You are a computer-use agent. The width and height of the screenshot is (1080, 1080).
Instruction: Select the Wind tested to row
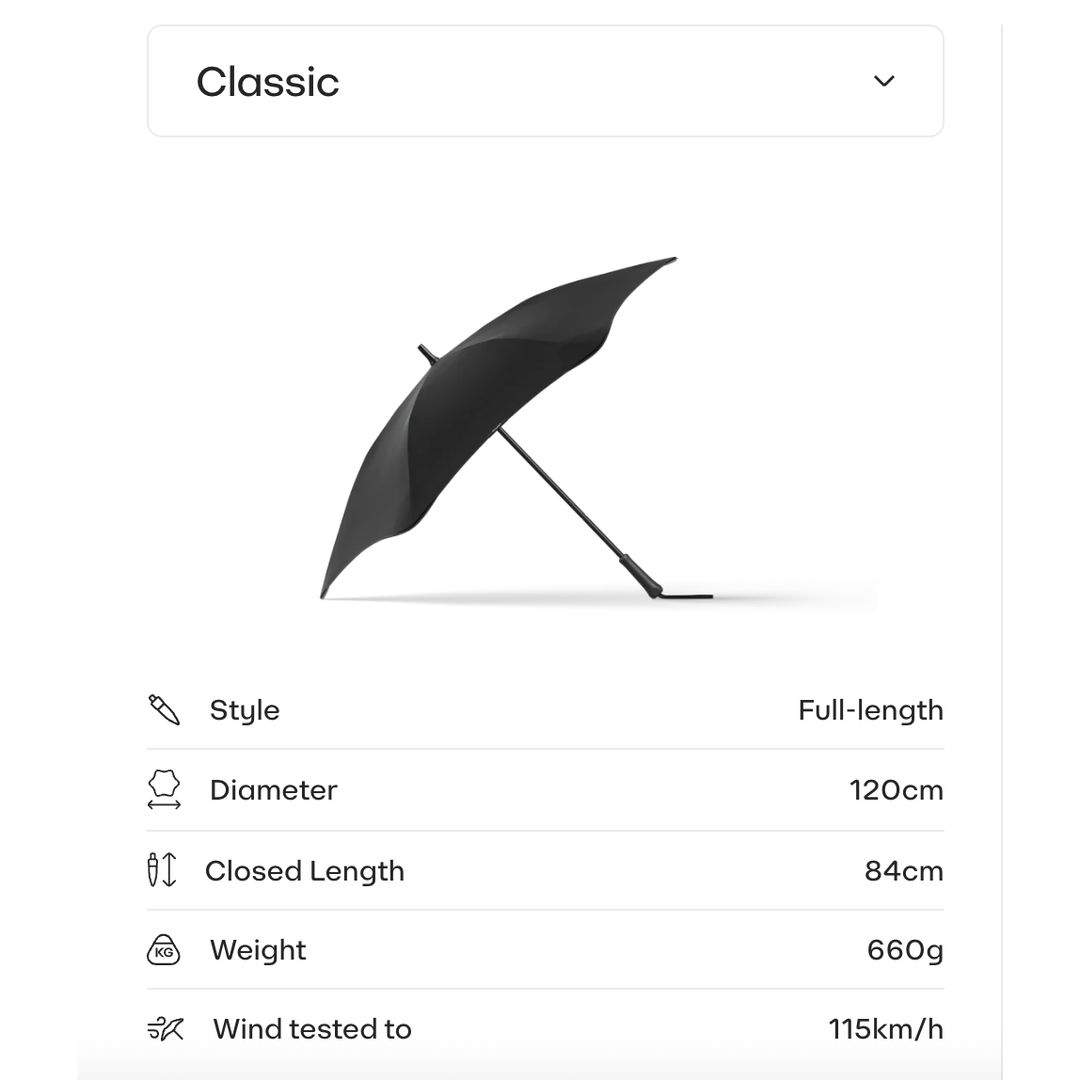[545, 1028]
